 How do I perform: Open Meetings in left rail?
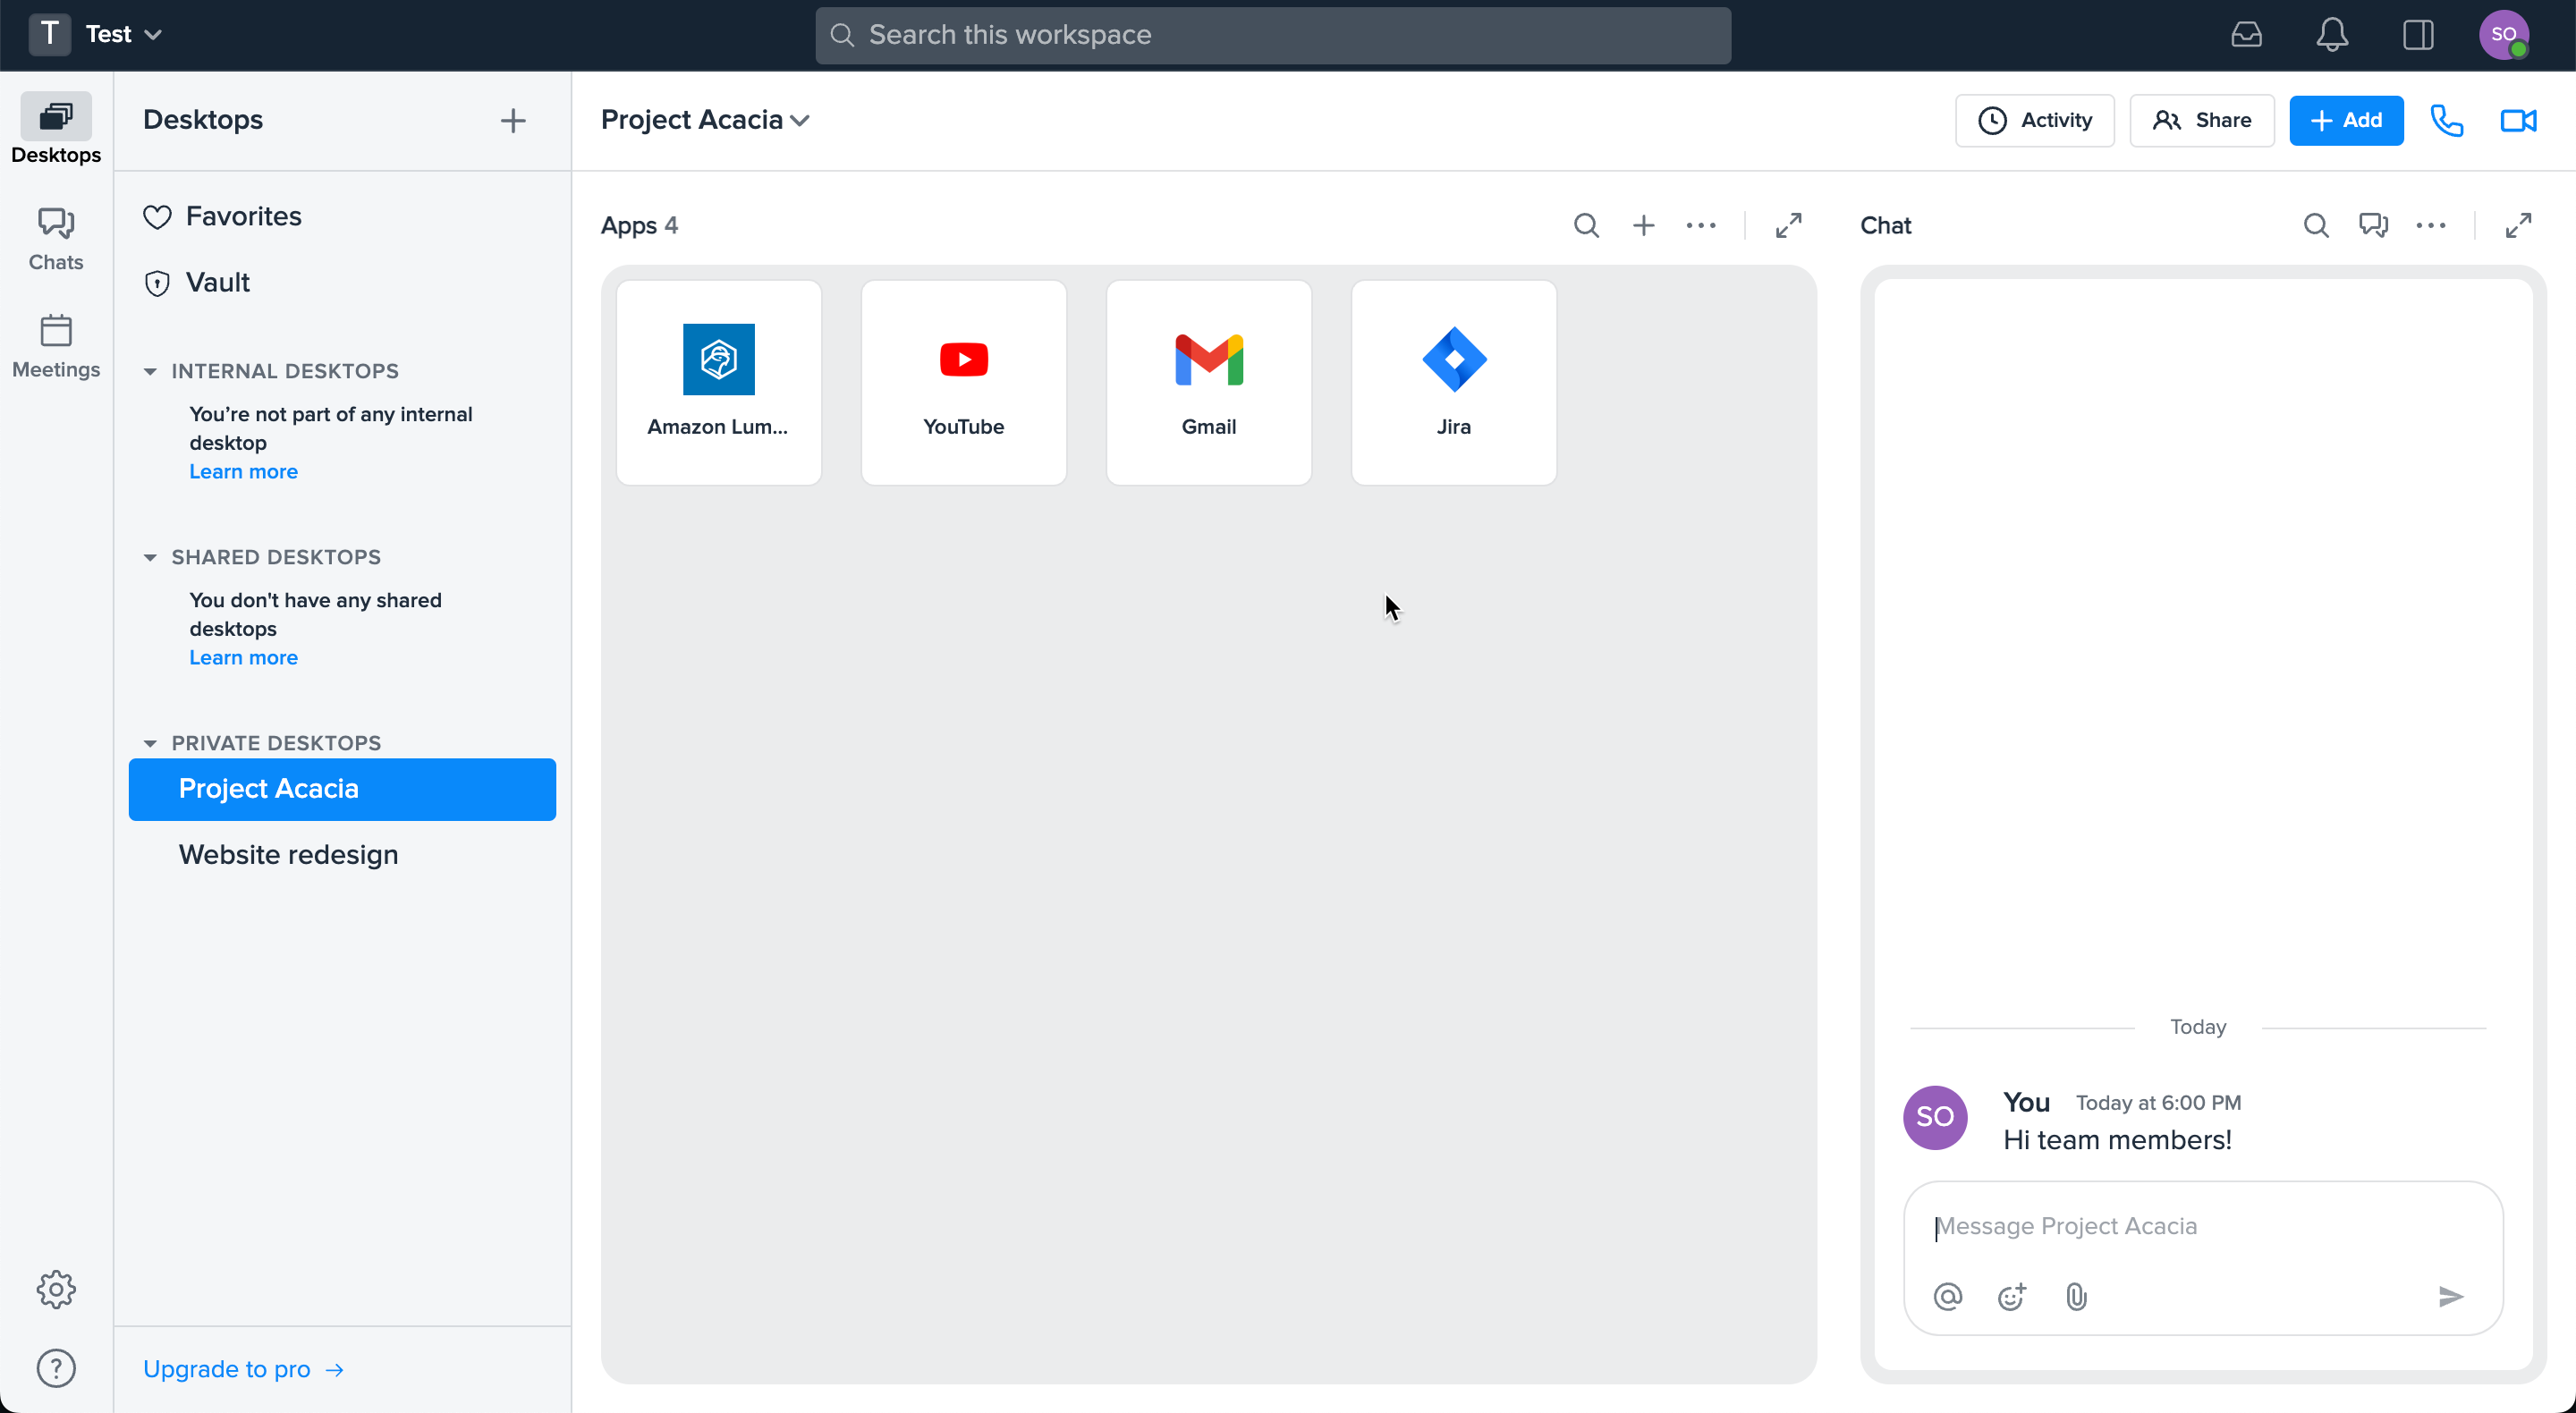click(56, 346)
